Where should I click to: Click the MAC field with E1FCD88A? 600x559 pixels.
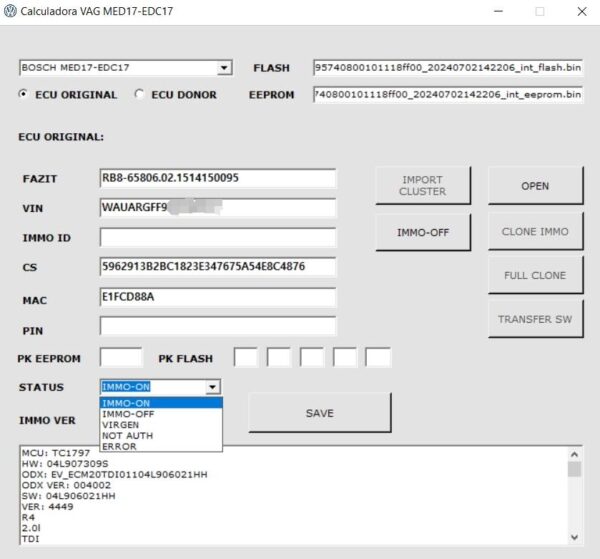point(218,297)
